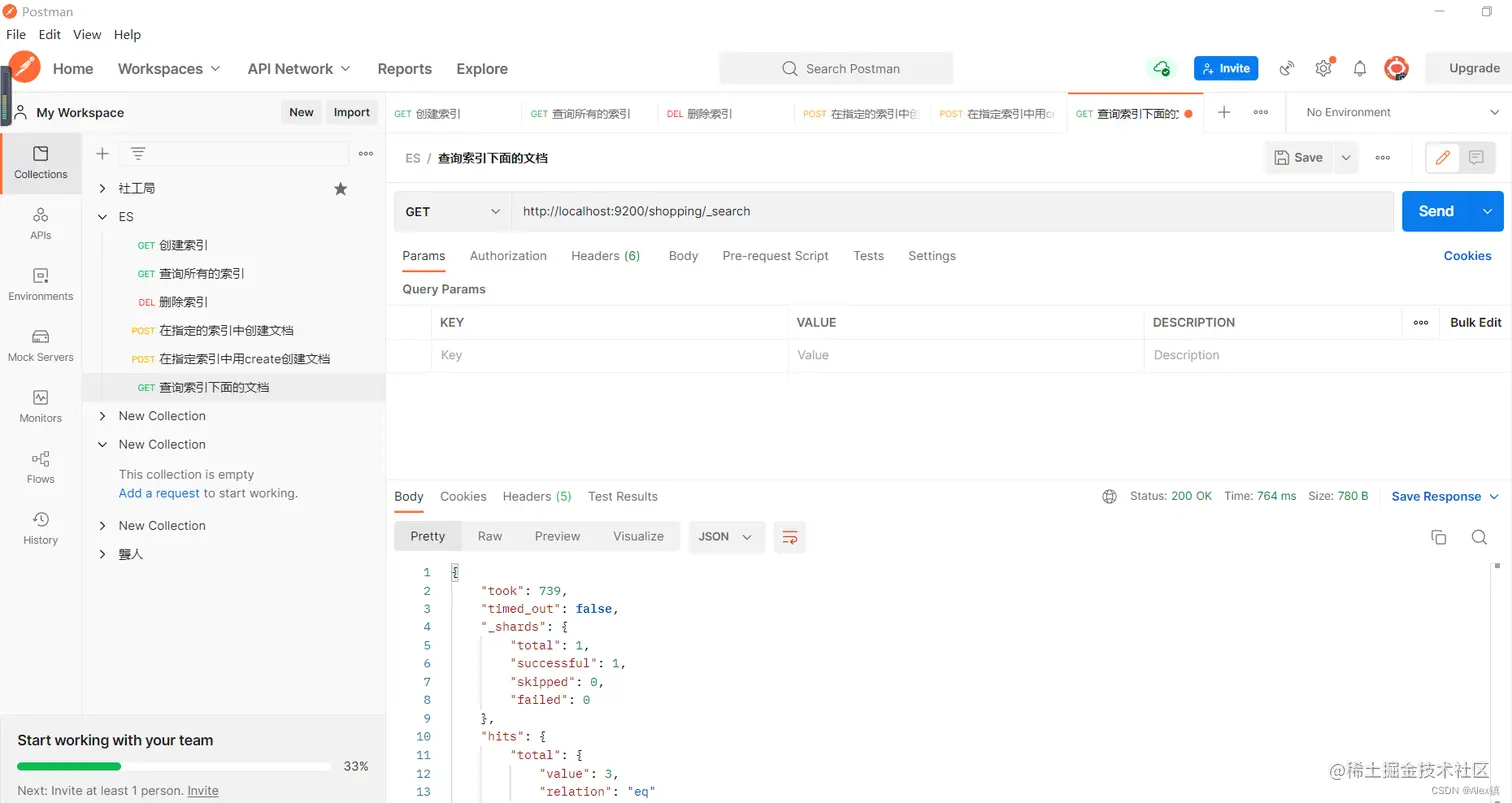
Task: Click the team setup progress bar
Action: pyautogui.click(x=174, y=766)
